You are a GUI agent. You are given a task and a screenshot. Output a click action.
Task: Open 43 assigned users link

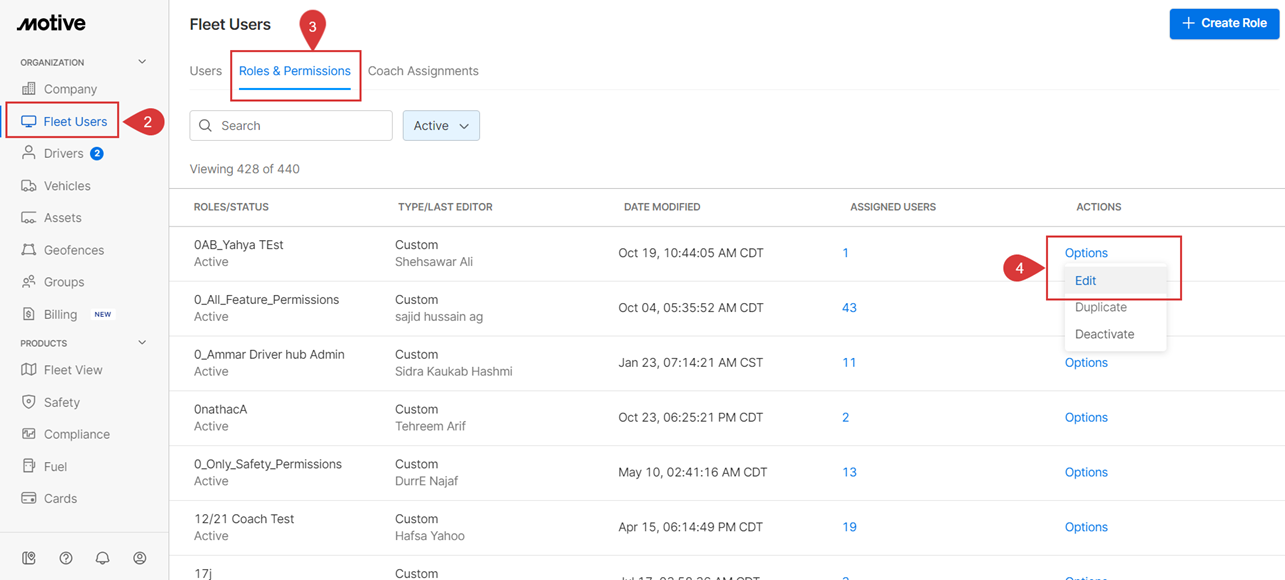pyautogui.click(x=849, y=308)
